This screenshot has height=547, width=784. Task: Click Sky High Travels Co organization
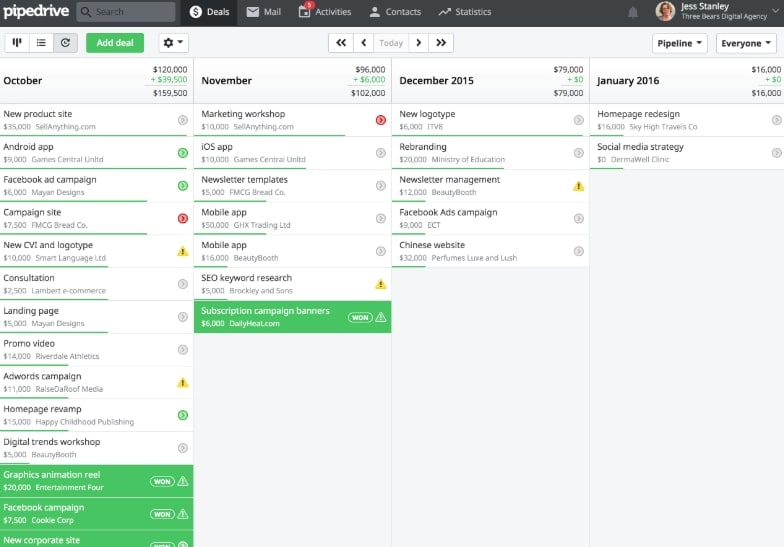tap(663, 127)
